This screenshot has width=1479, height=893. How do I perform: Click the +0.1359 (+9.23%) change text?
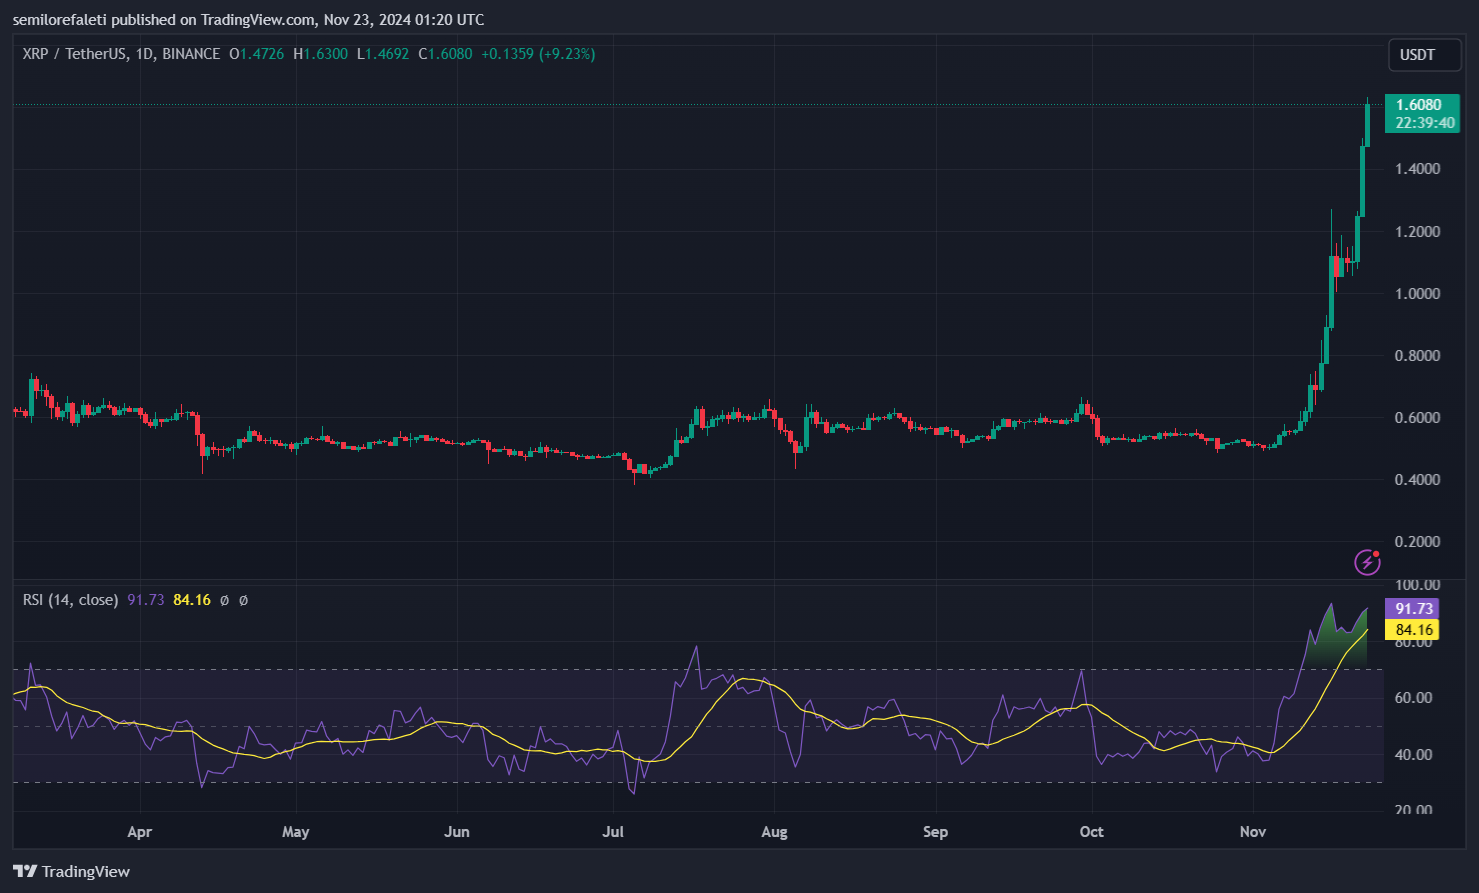pos(538,54)
